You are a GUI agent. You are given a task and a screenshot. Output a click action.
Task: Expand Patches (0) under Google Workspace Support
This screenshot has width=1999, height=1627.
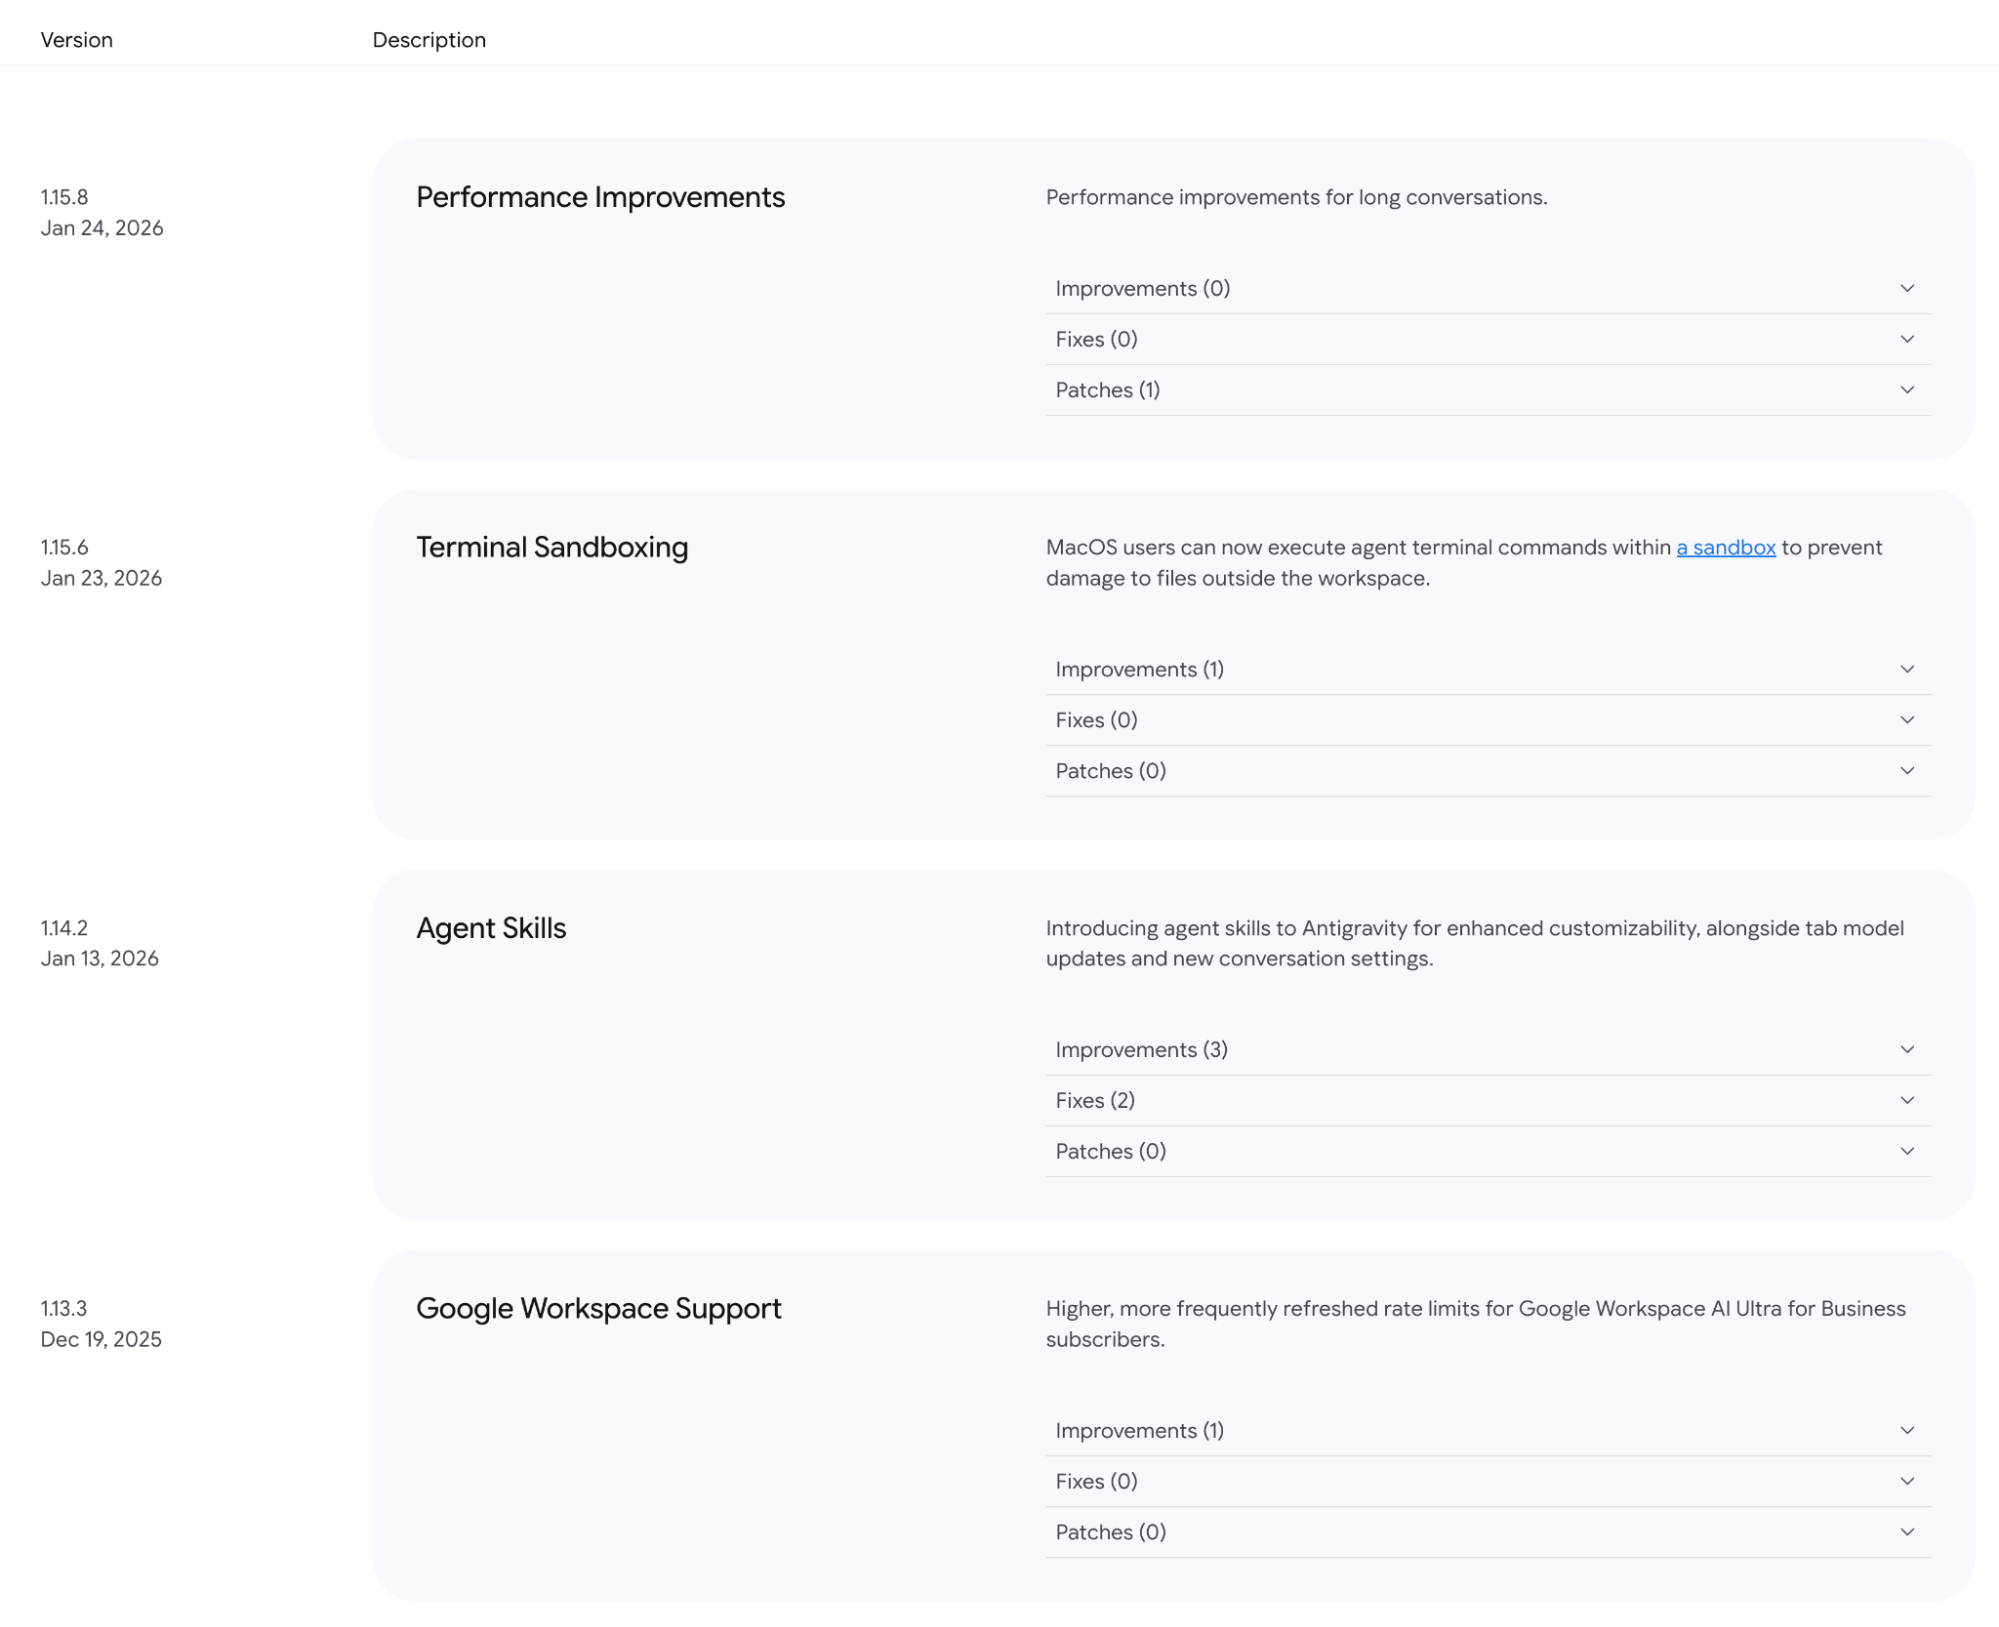click(1486, 1533)
